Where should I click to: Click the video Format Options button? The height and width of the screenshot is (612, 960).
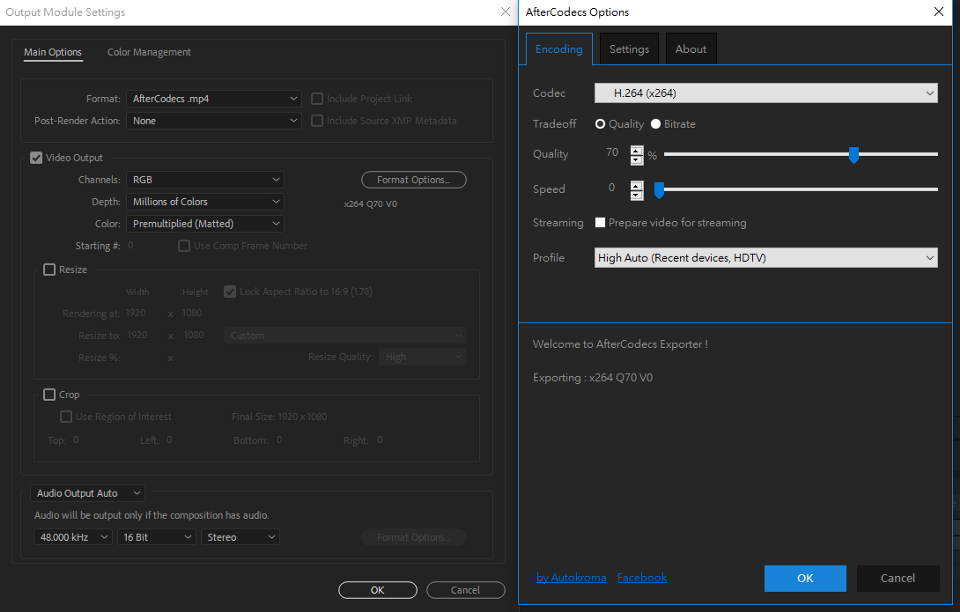(414, 180)
